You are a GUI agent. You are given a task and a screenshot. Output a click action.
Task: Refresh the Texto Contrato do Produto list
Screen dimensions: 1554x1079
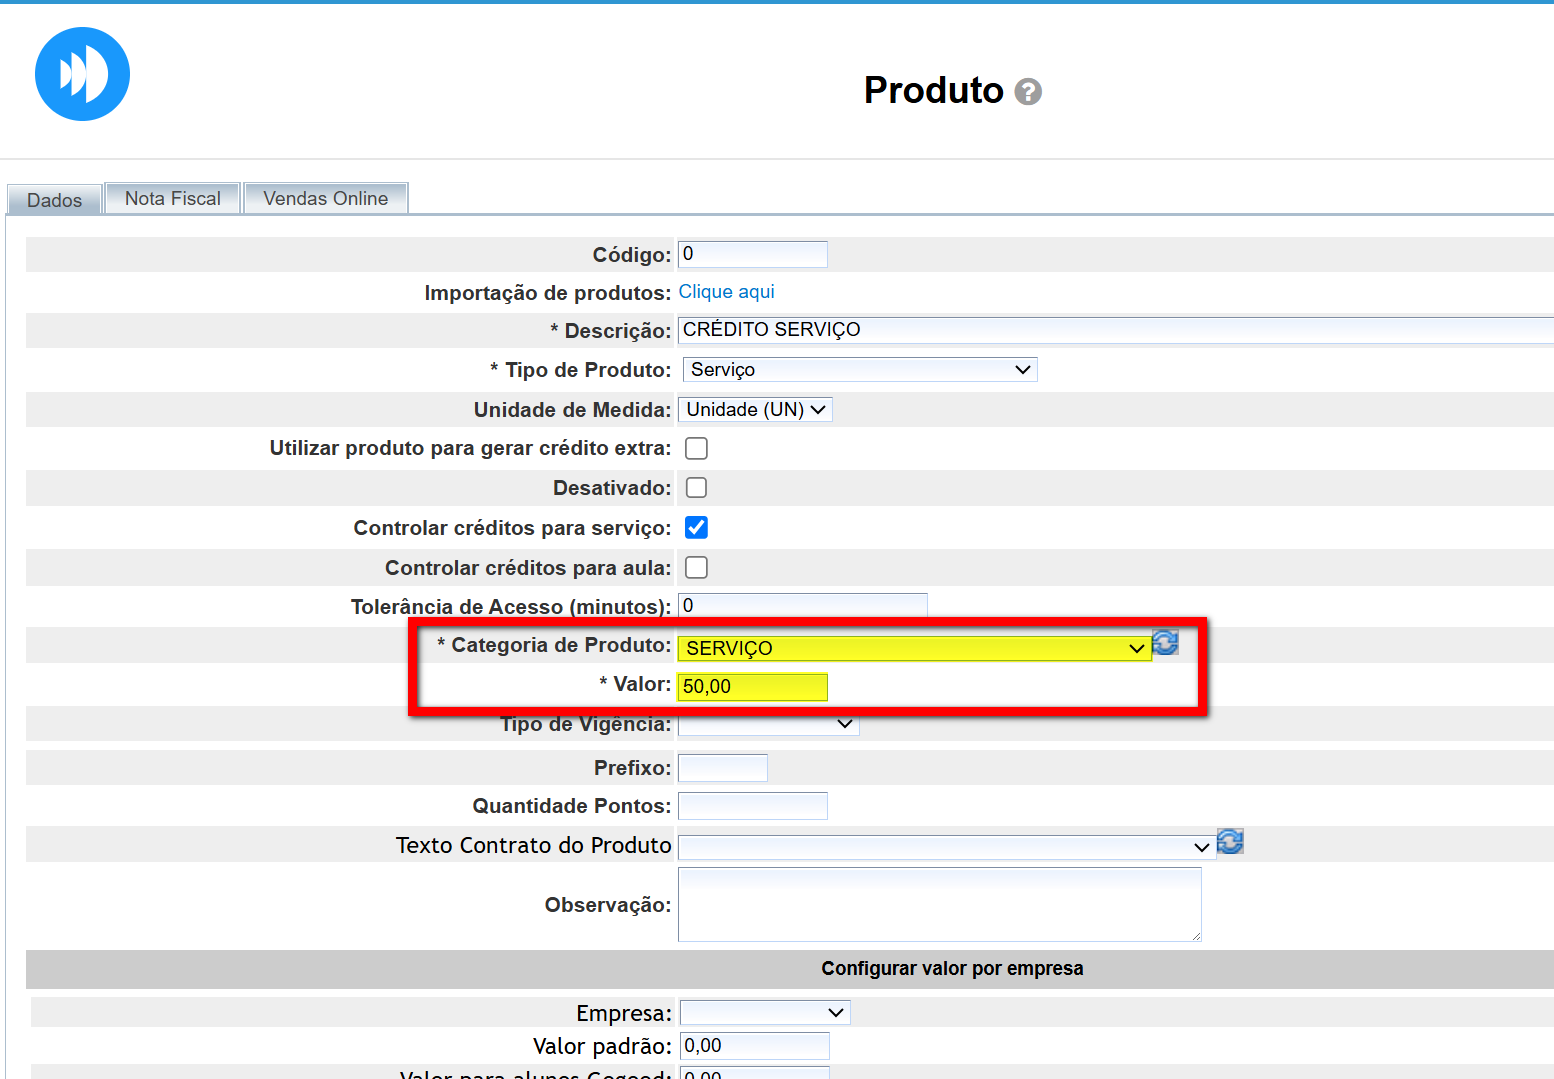tap(1230, 842)
